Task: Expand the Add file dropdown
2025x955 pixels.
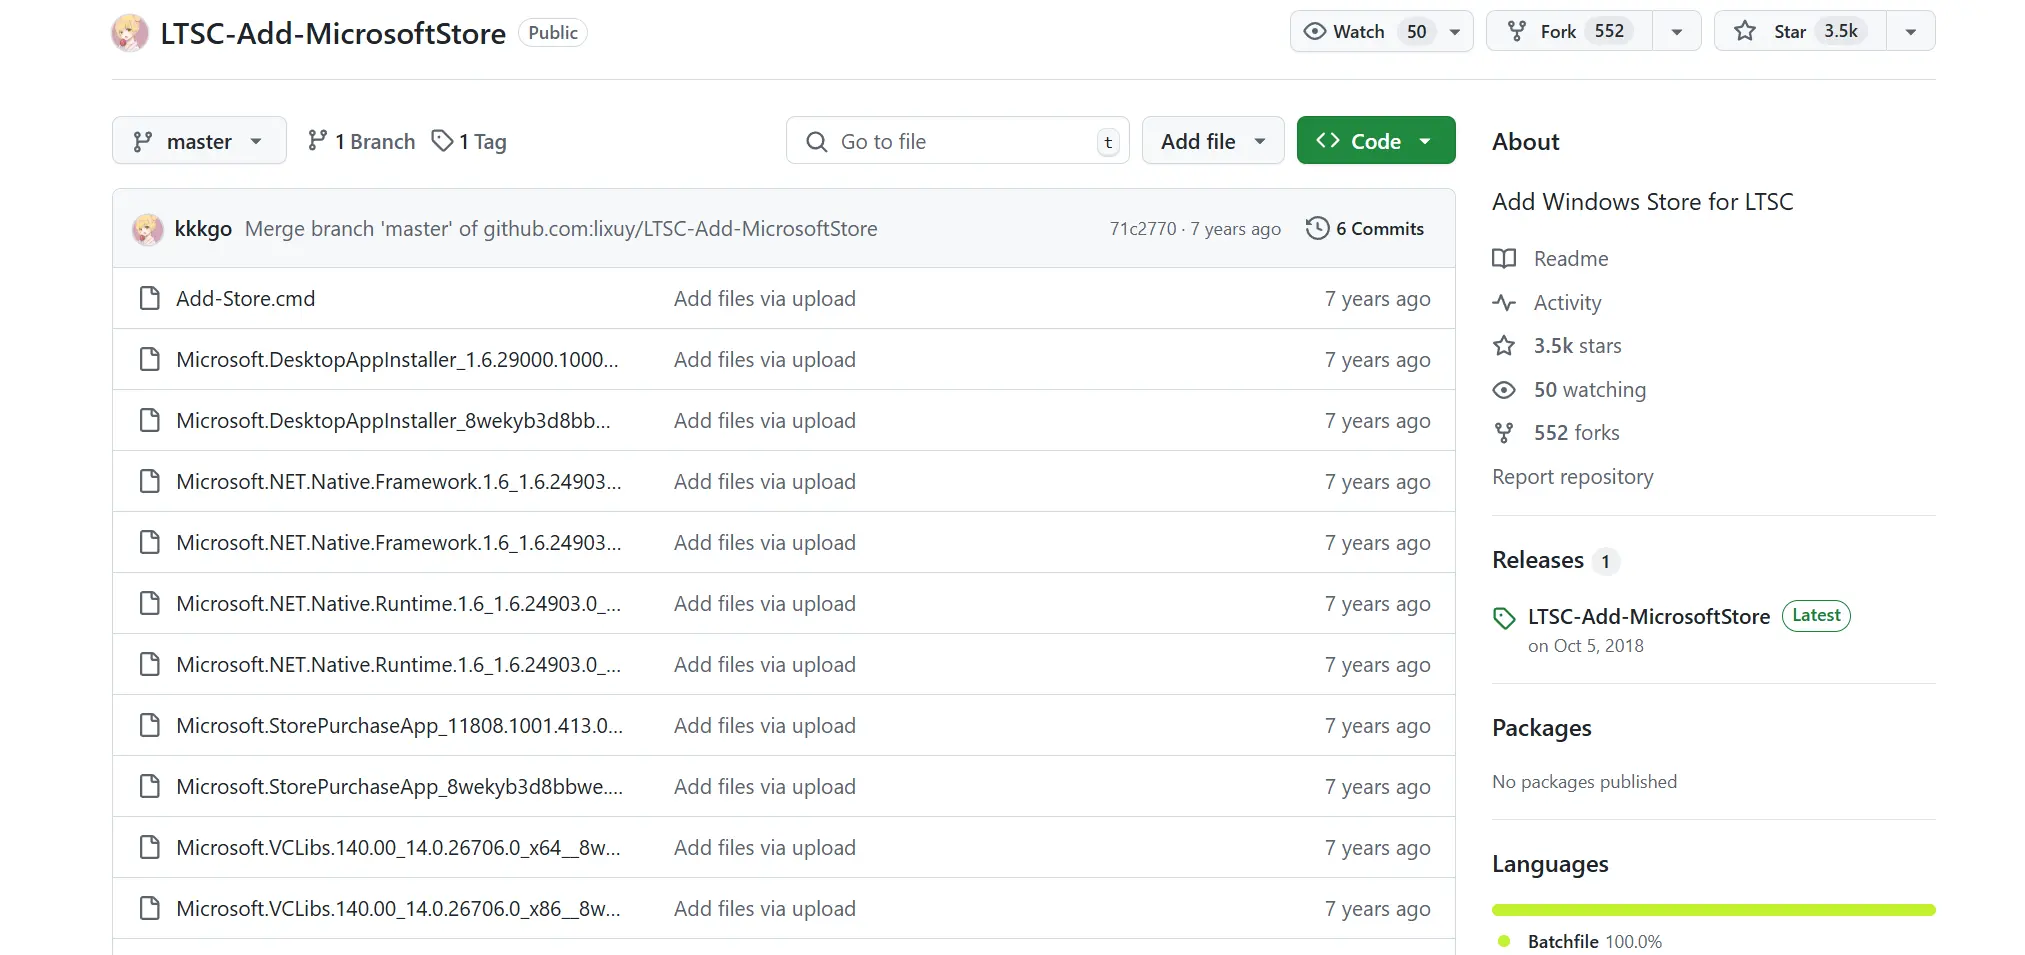Action: (1213, 141)
